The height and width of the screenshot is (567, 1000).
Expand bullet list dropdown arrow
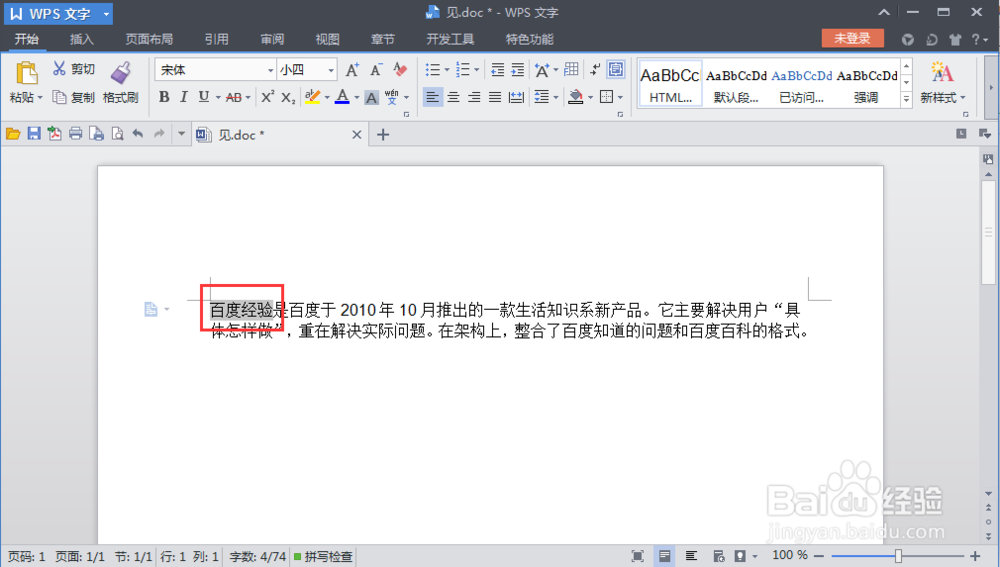(446, 70)
